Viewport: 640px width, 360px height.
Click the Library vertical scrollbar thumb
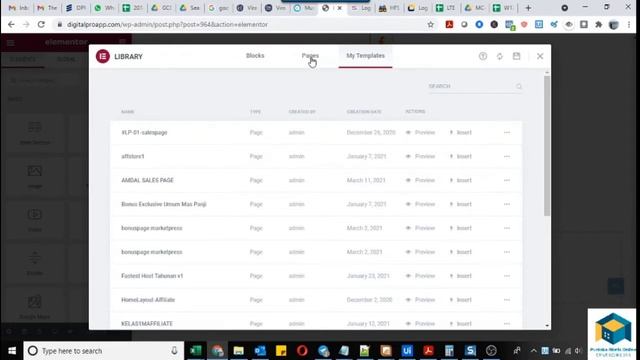click(547, 146)
